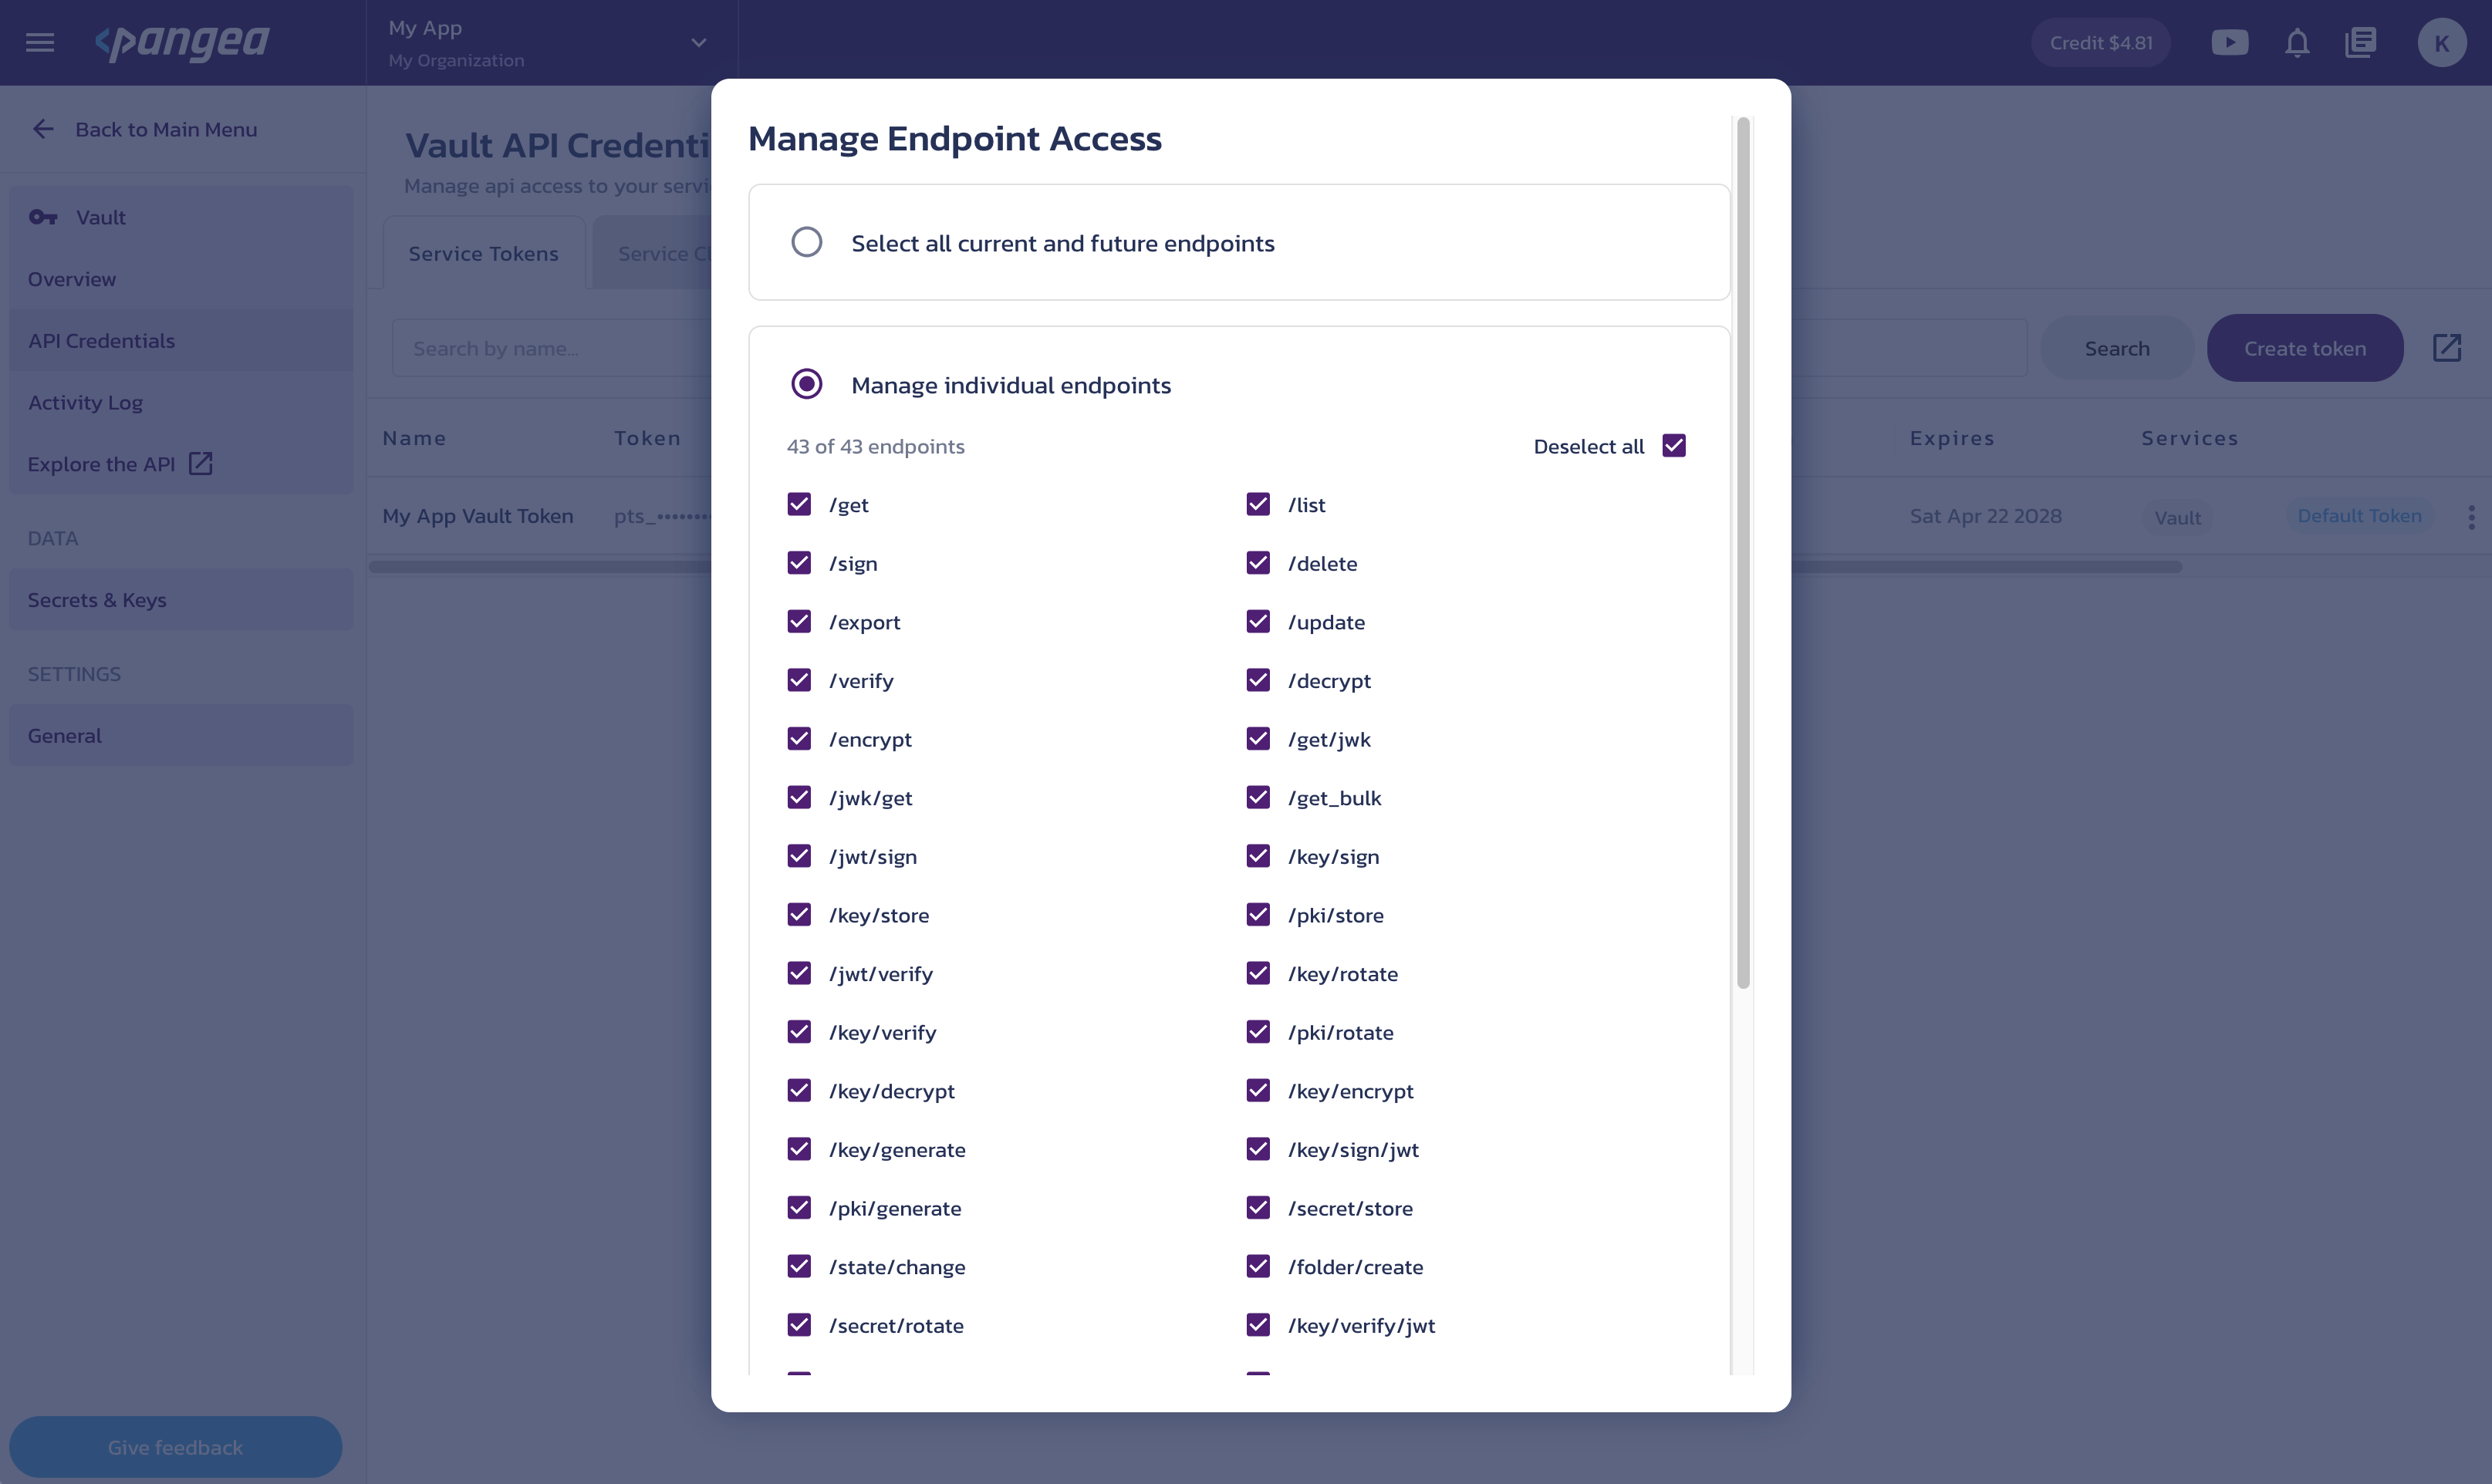Uncheck the /encrypt endpoint
Screen dimensions: 2492x1484
click(798, 738)
